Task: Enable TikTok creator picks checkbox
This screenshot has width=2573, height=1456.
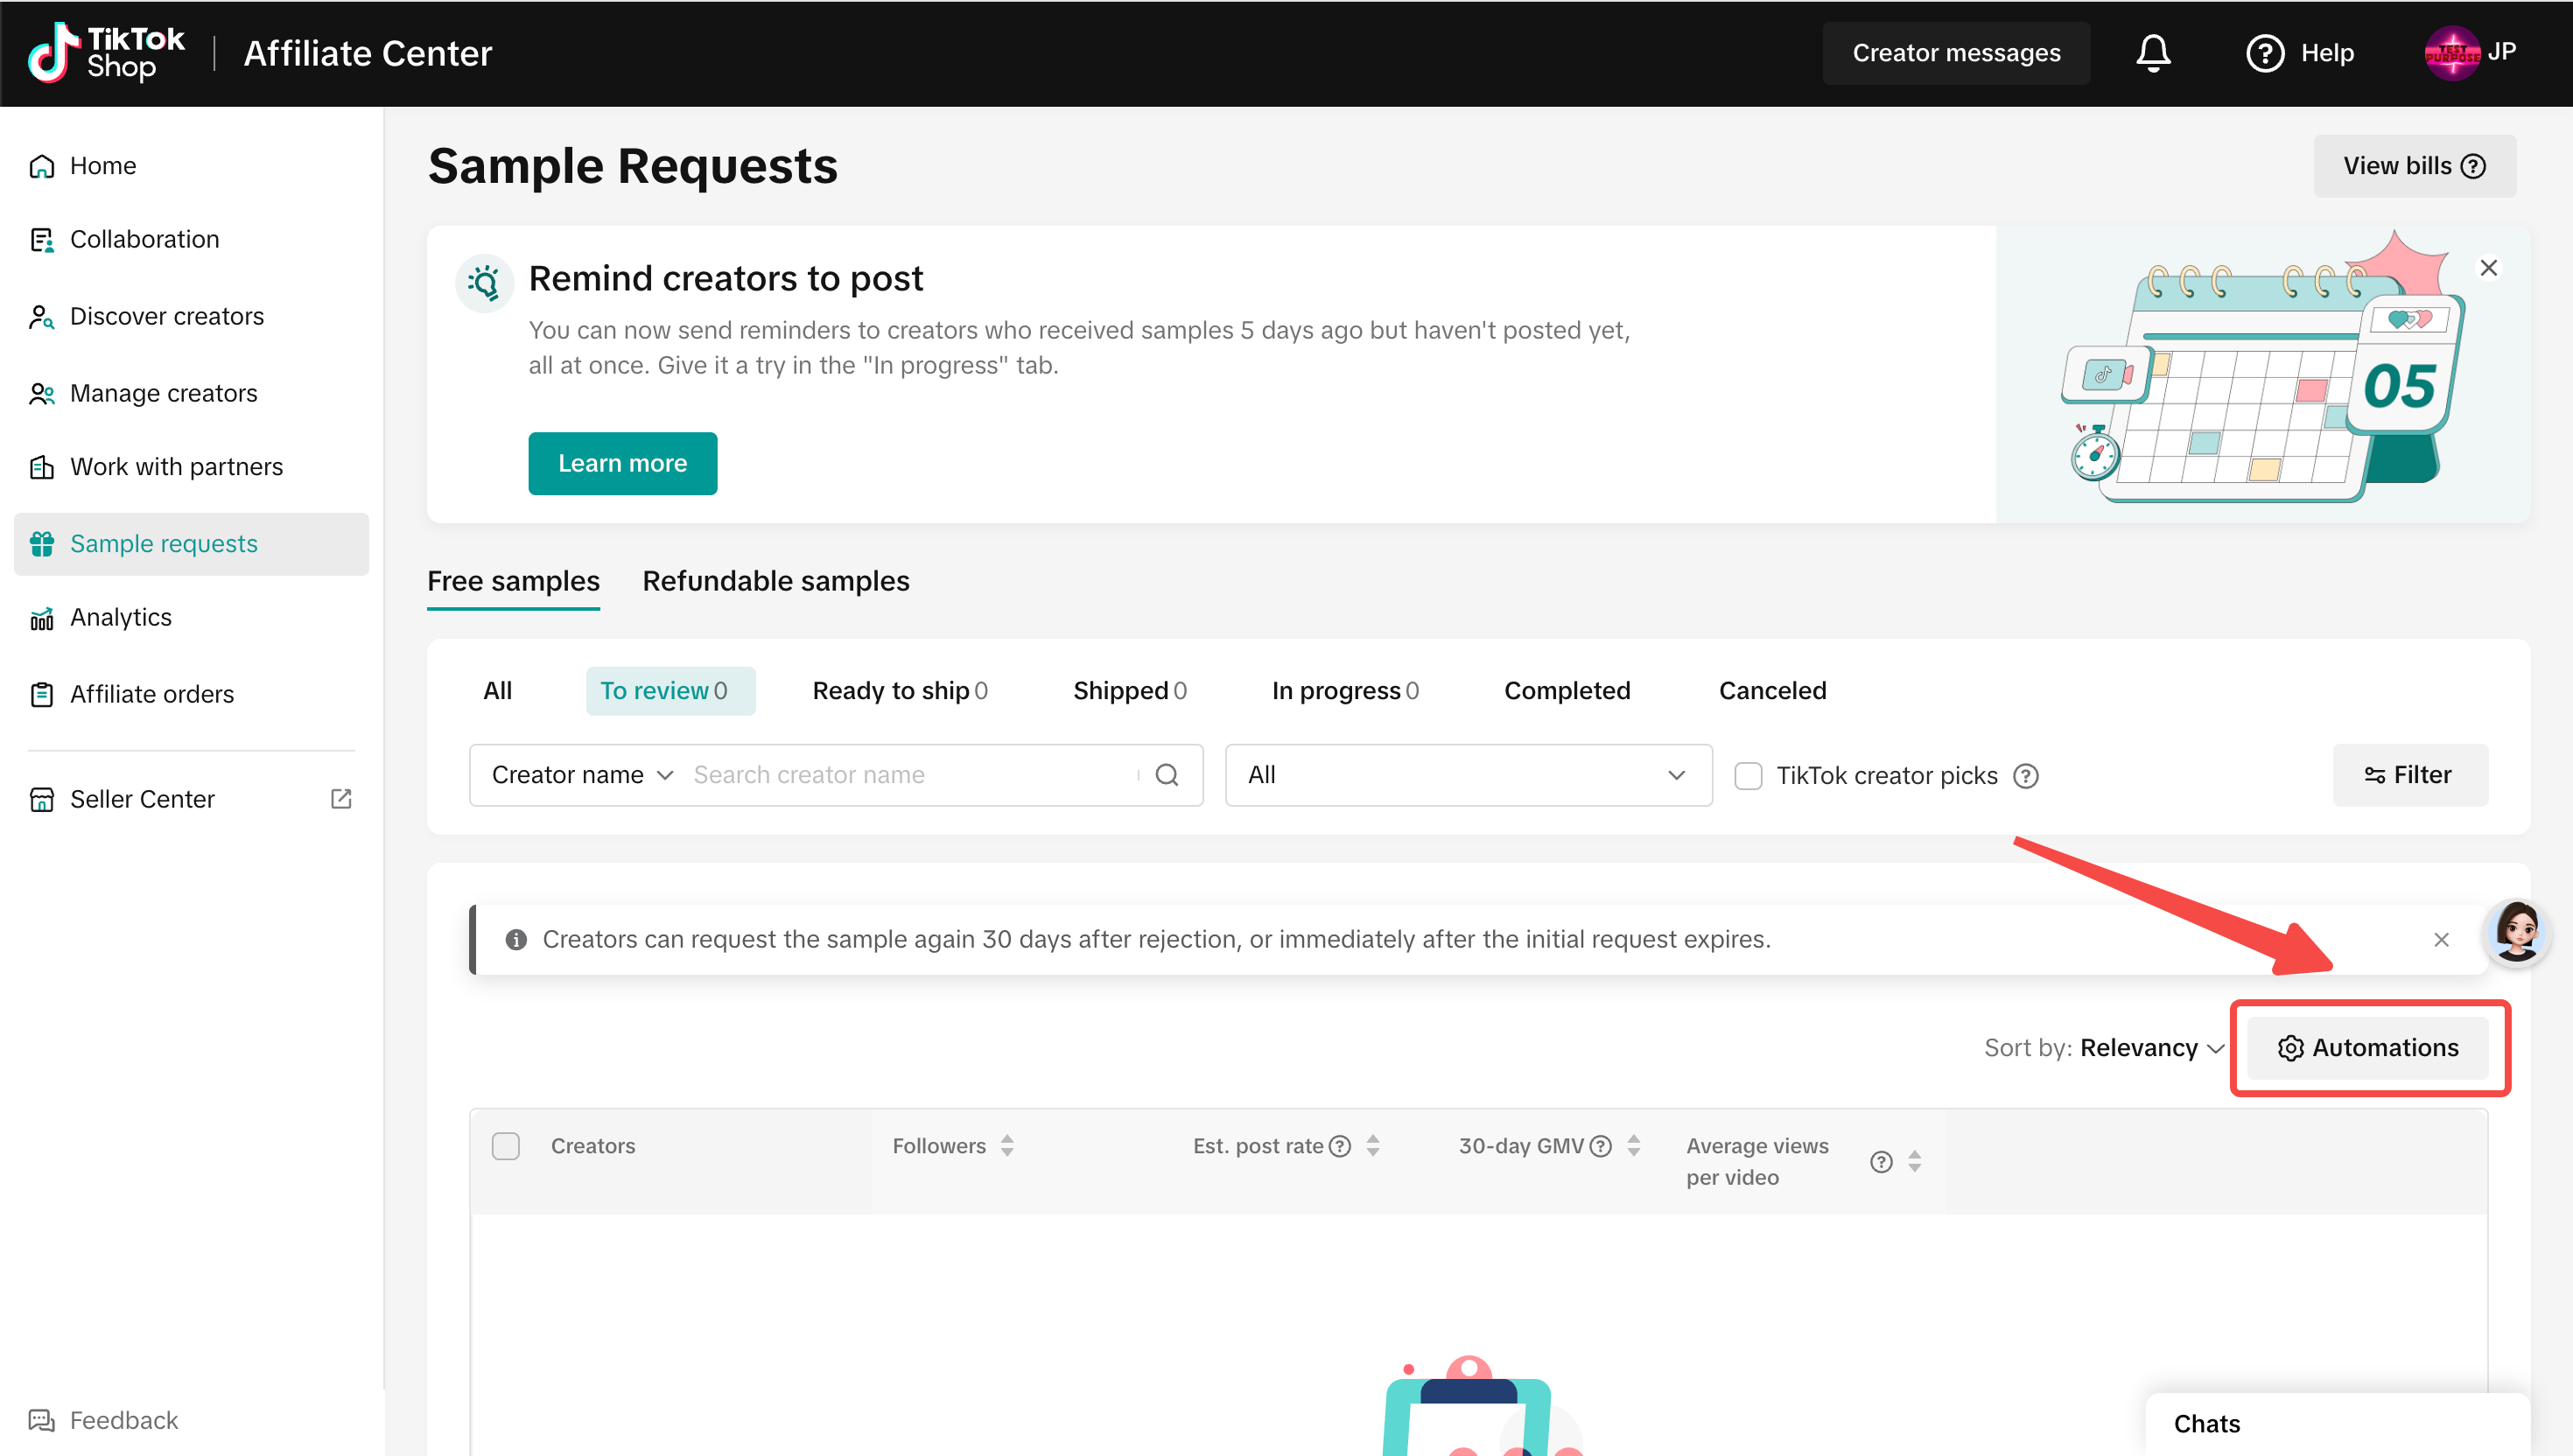Action: (1748, 776)
